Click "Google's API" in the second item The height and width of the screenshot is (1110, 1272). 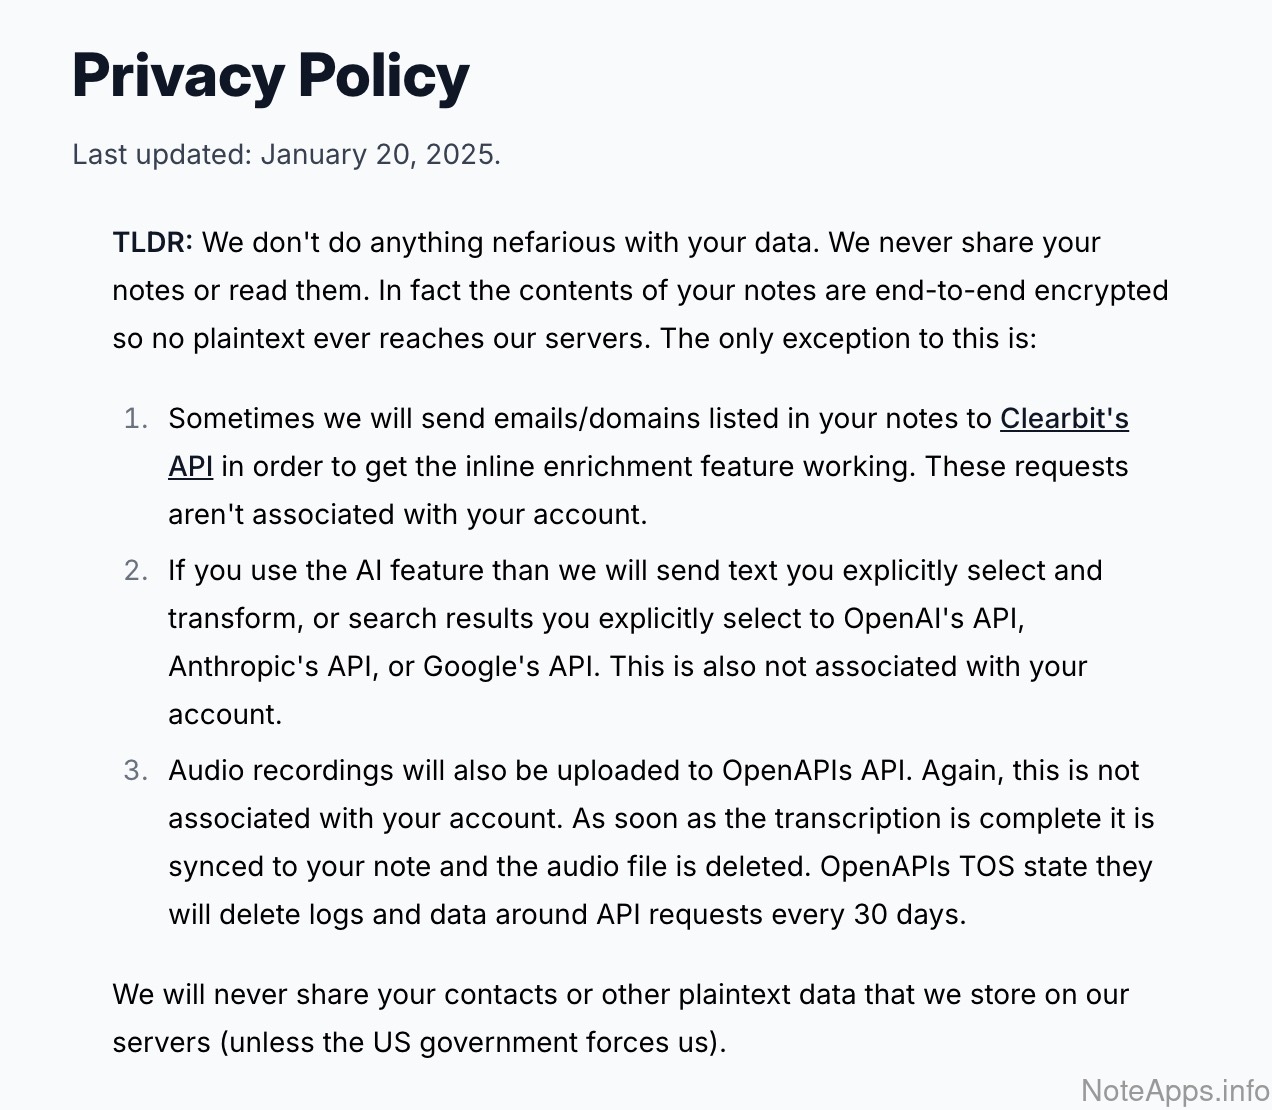pos(511,666)
